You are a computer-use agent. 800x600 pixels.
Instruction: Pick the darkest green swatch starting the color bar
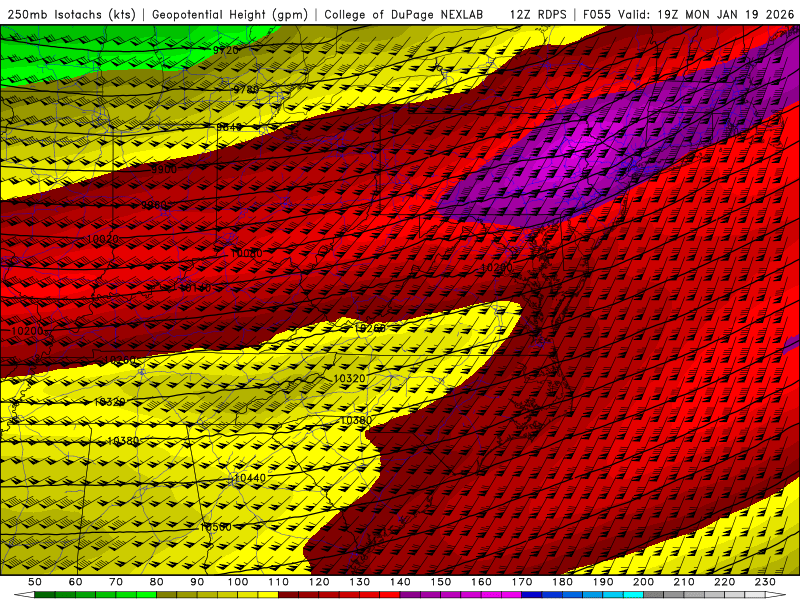[45, 595]
